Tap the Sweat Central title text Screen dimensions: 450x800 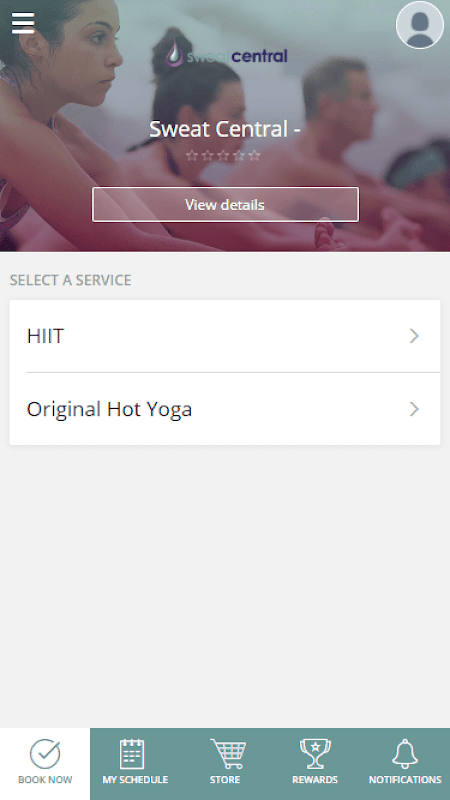click(x=224, y=129)
